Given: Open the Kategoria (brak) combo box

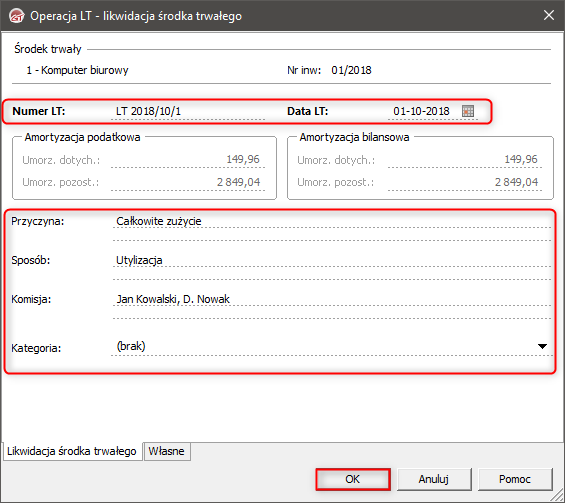Looking at the screenshot, I should click(332, 346).
